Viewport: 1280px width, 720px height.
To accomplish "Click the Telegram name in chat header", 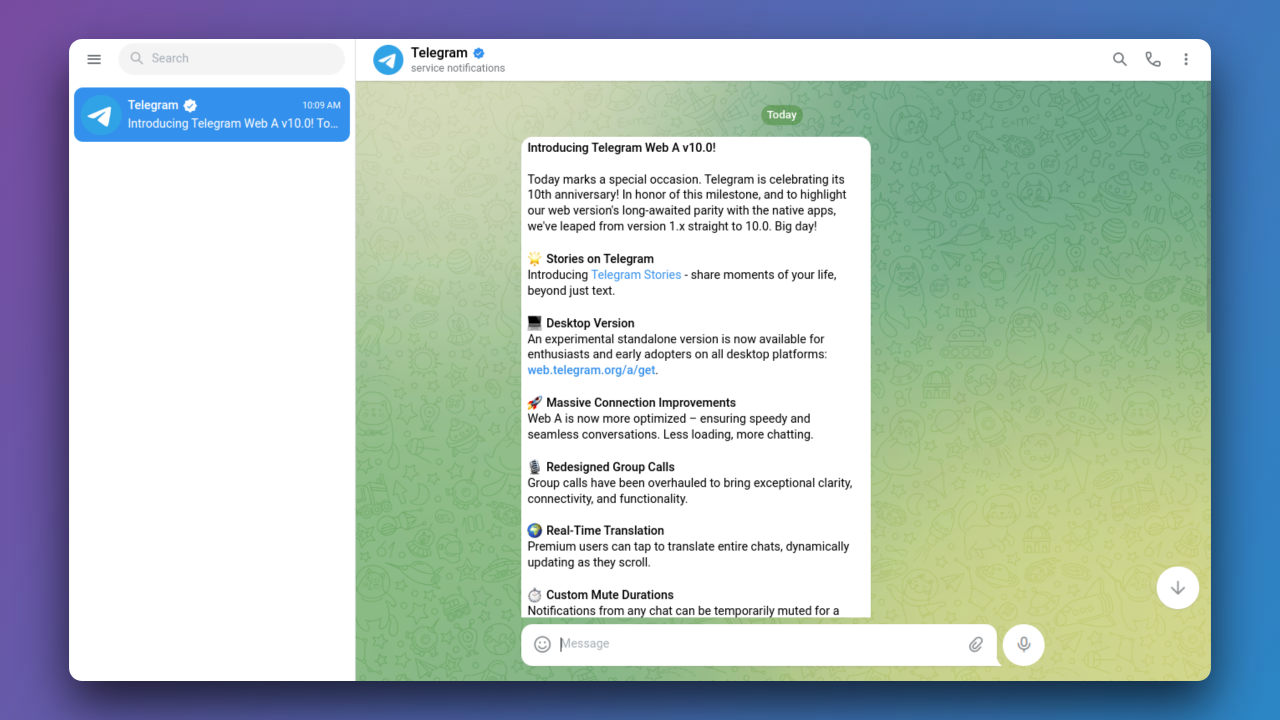I will [439, 53].
